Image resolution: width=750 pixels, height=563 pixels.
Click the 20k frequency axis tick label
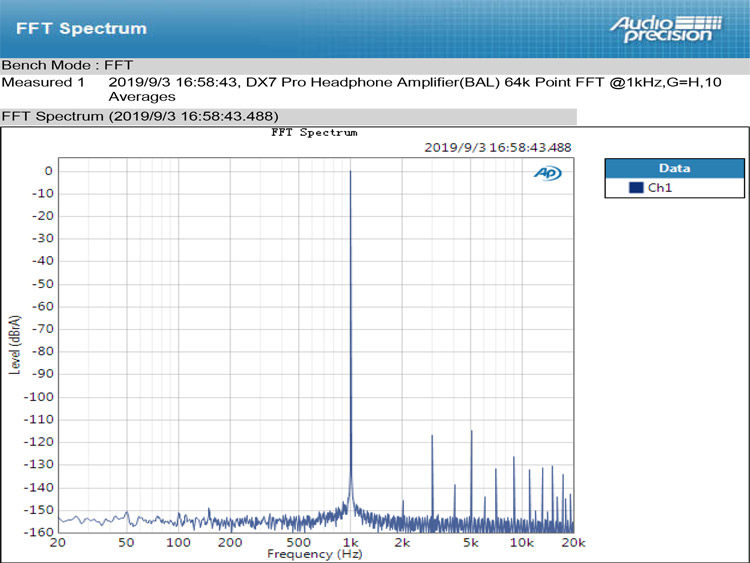coord(573,542)
